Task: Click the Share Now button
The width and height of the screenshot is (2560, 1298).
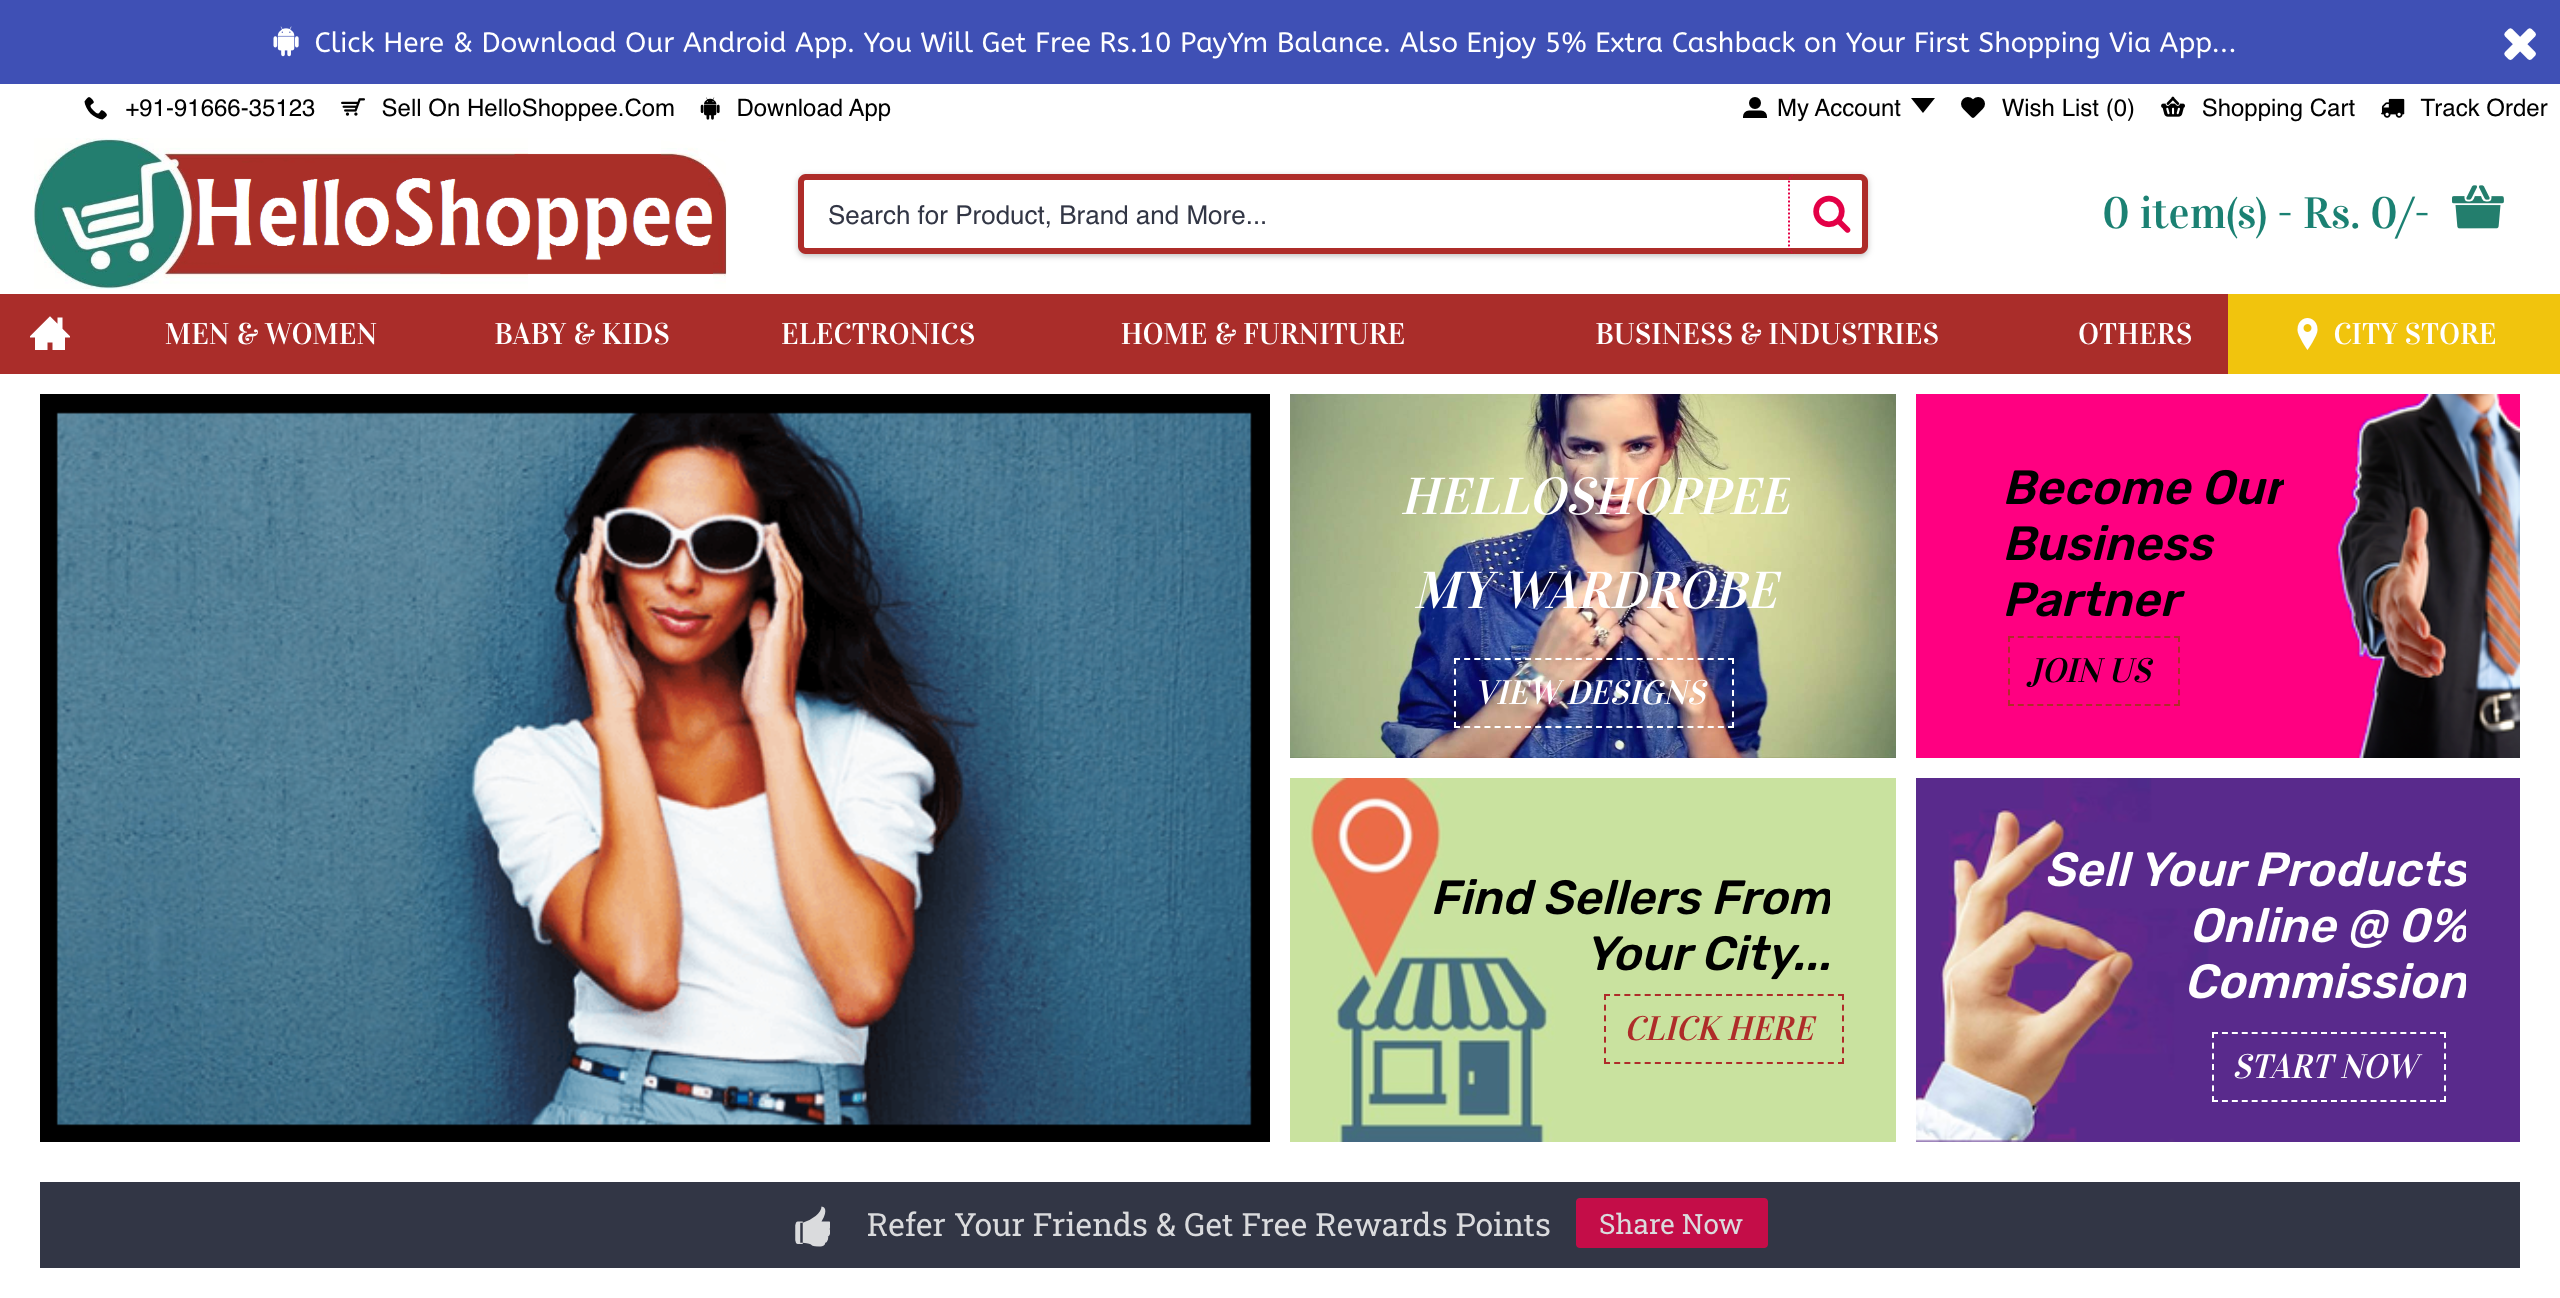Action: [1671, 1224]
